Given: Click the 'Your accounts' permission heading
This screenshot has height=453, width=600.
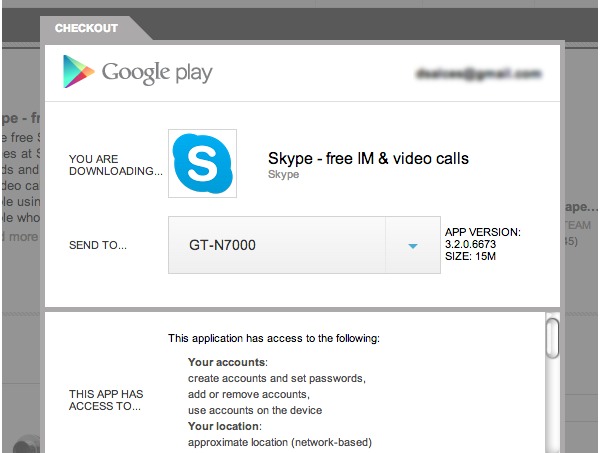Looking at the screenshot, I should [x=228, y=362].
